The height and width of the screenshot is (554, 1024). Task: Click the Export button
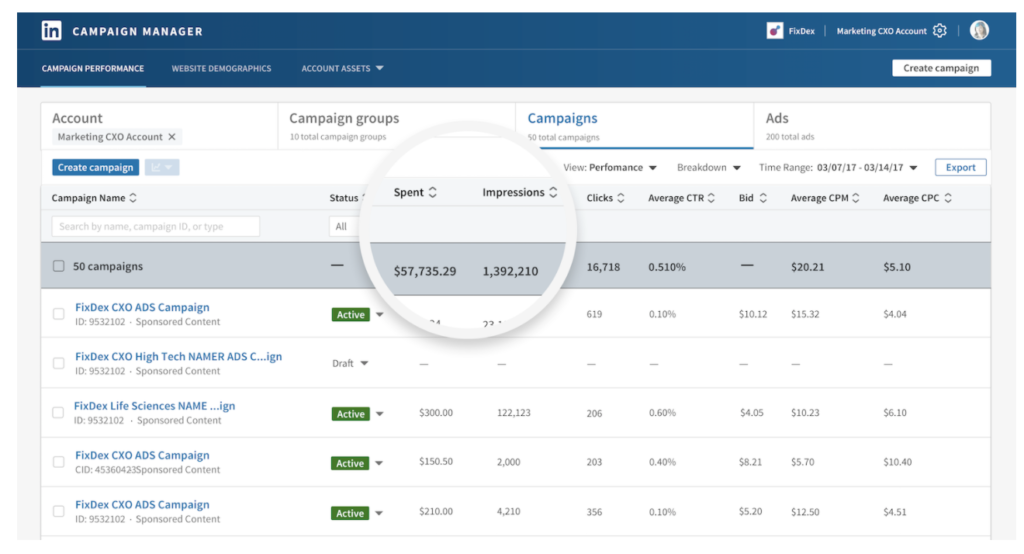coord(961,167)
